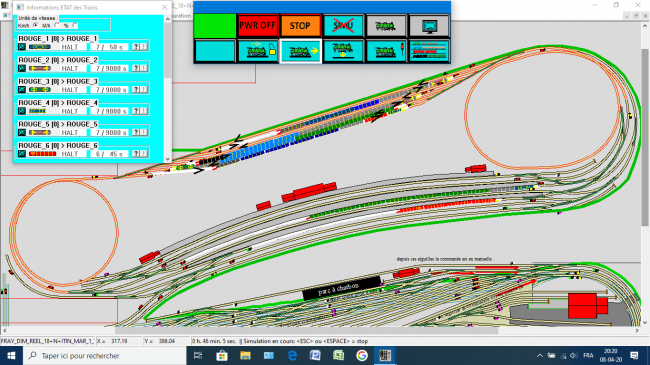
Task: Click the layout horizontal scrollbar thumb
Action: 306,331
